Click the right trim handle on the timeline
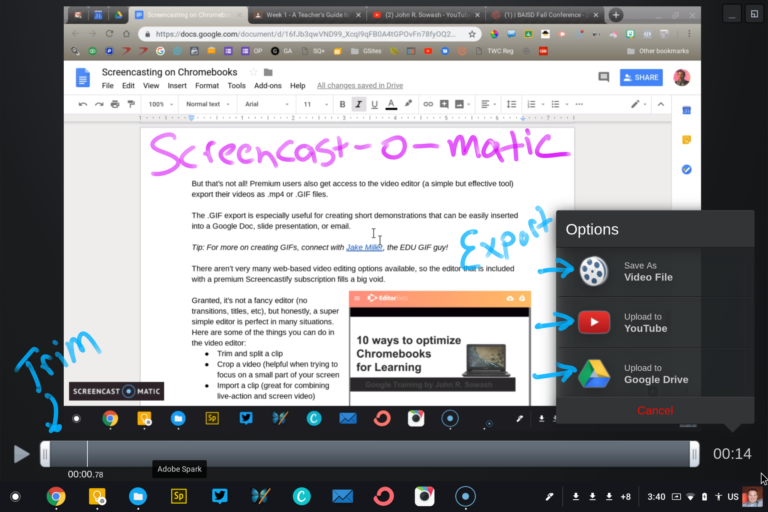This screenshot has height=512, width=768. tap(694, 454)
